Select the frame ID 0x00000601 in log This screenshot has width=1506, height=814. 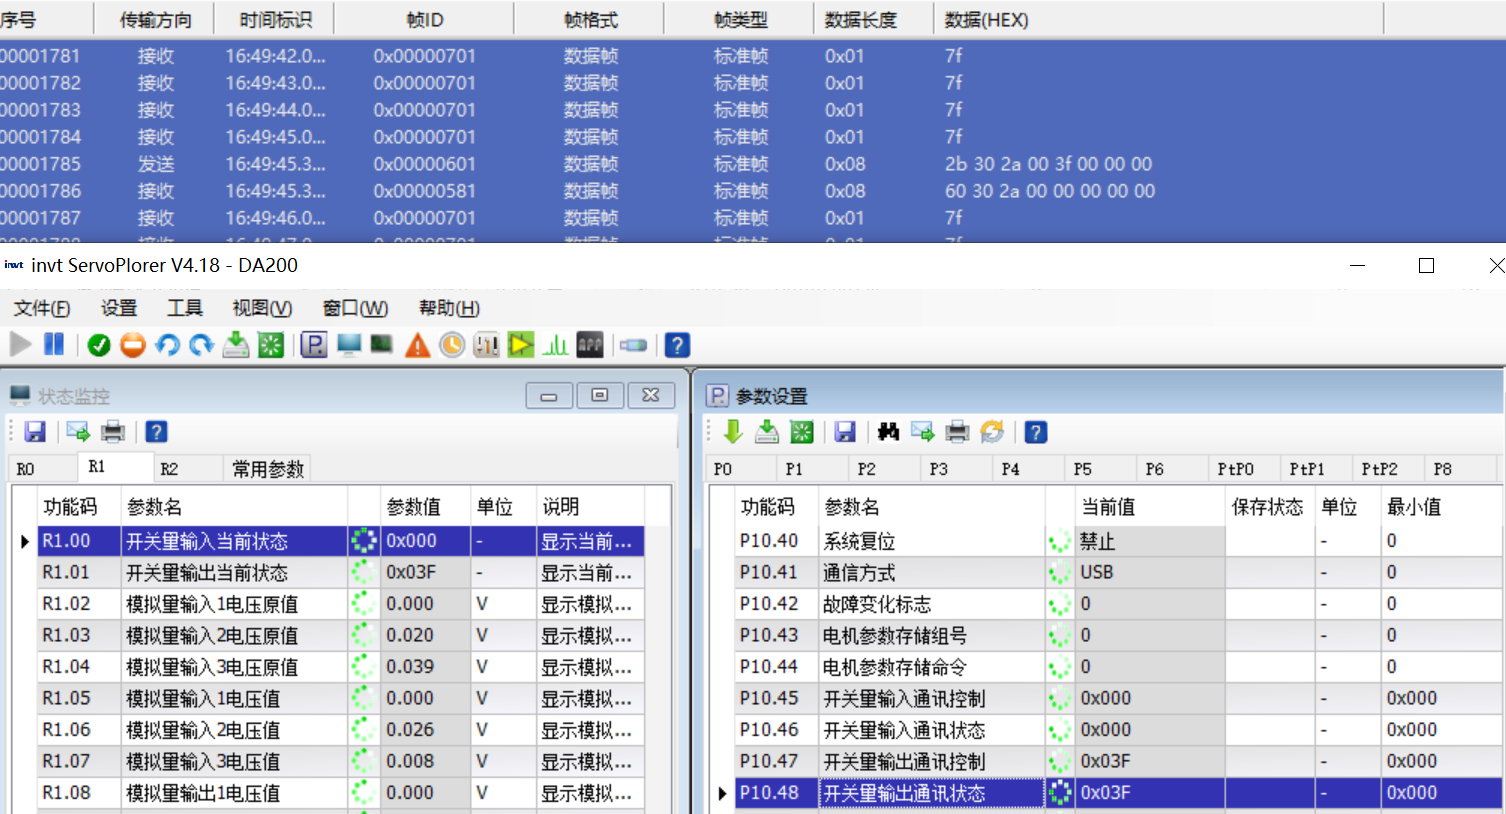[425, 164]
